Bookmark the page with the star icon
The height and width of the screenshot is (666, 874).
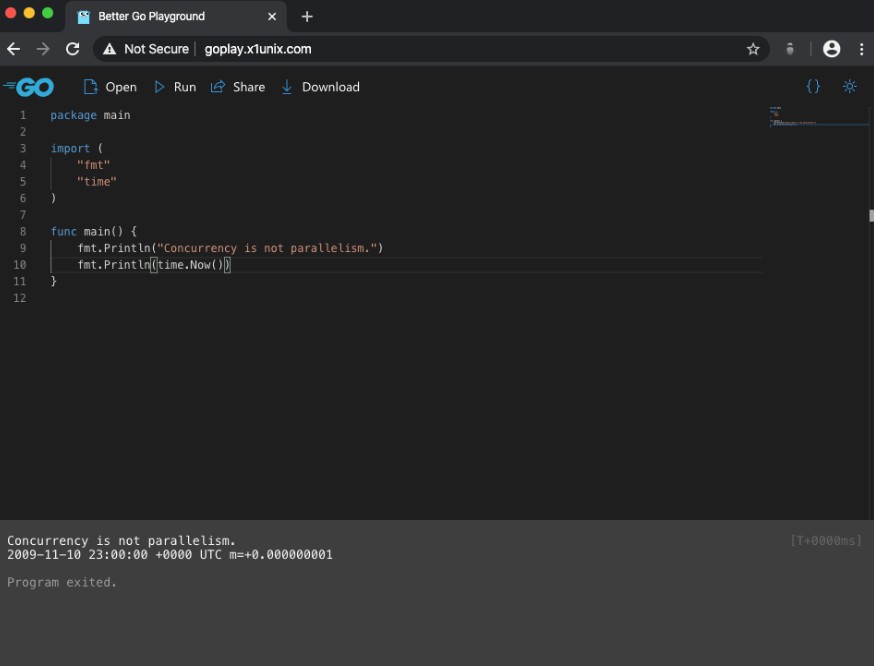pyautogui.click(x=753, y=49)
